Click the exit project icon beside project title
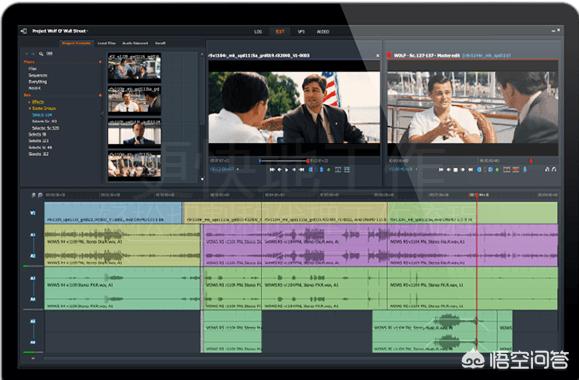The height and width of the screenshot is (380, 579). coord(24,31)
